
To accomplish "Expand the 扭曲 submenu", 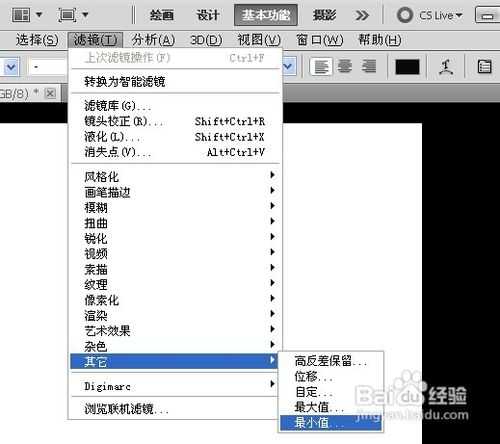I will point(176,222).
